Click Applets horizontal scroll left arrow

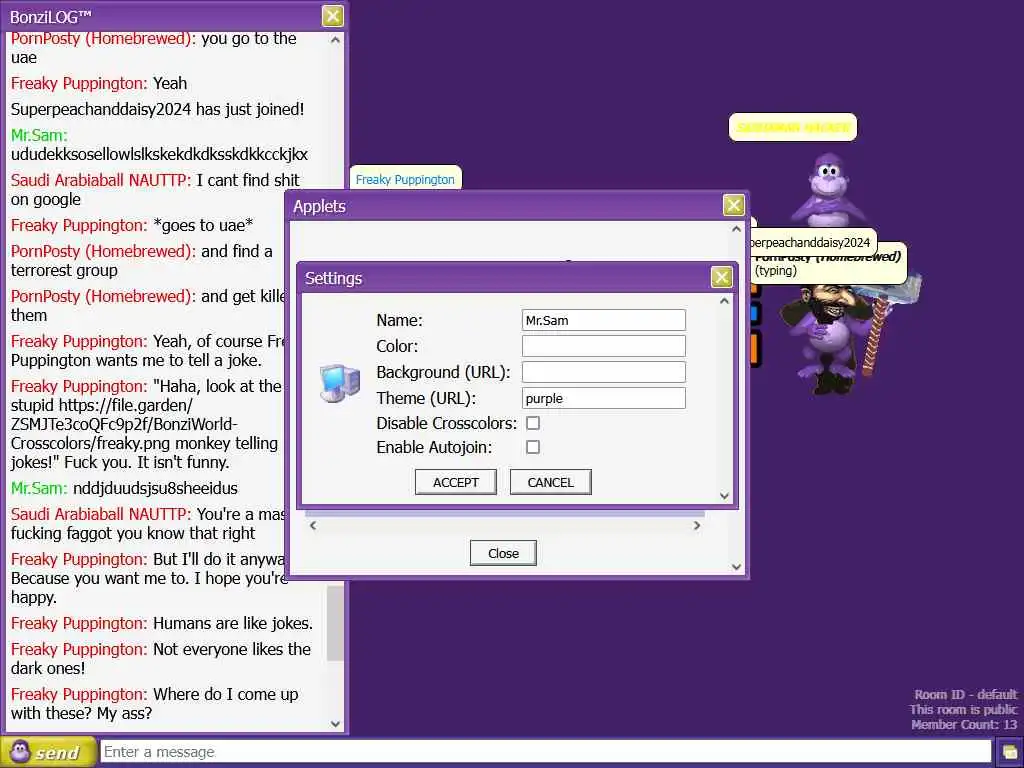[313, 525]
